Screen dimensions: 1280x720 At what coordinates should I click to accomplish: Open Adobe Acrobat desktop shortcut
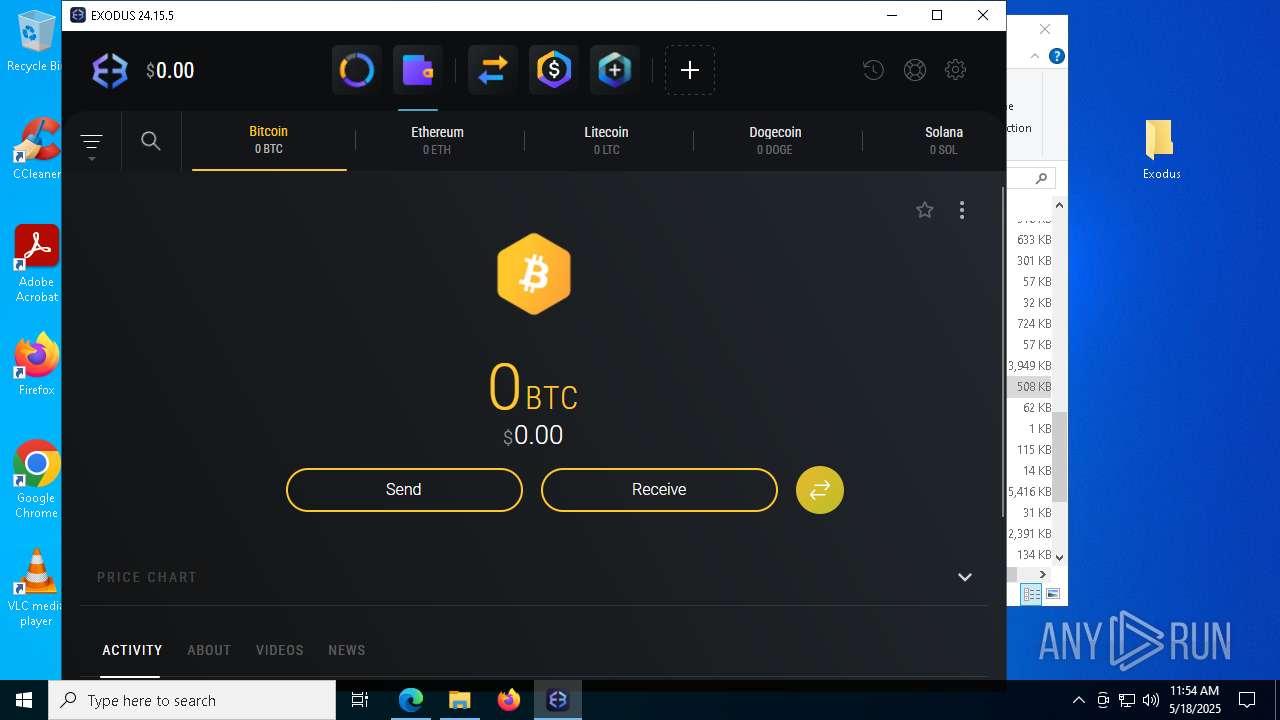pos(36,262)
